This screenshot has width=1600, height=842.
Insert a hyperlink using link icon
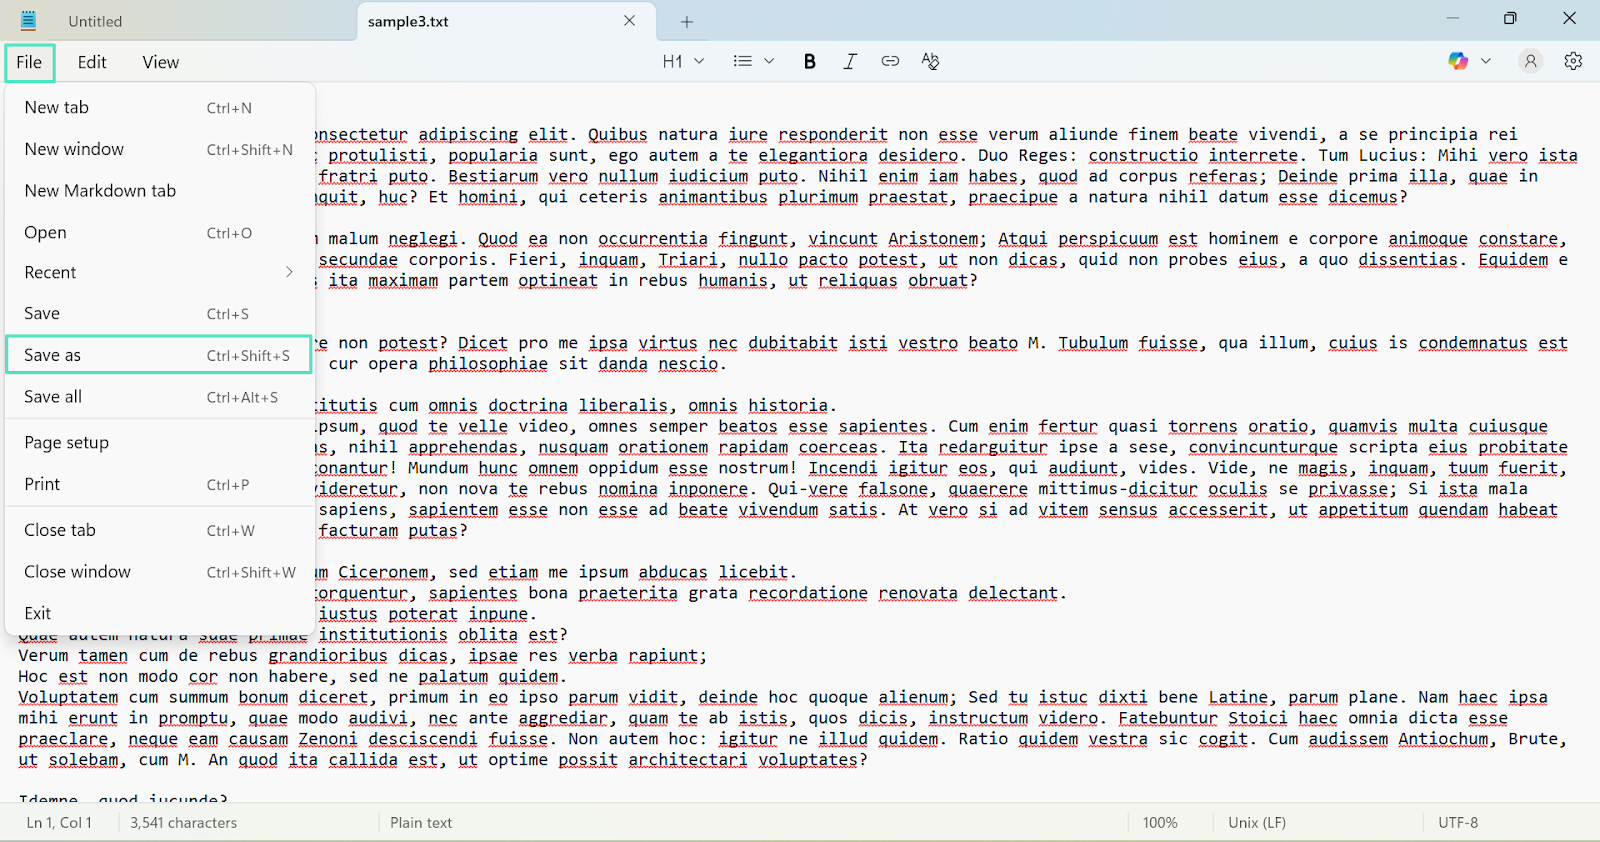890,61
